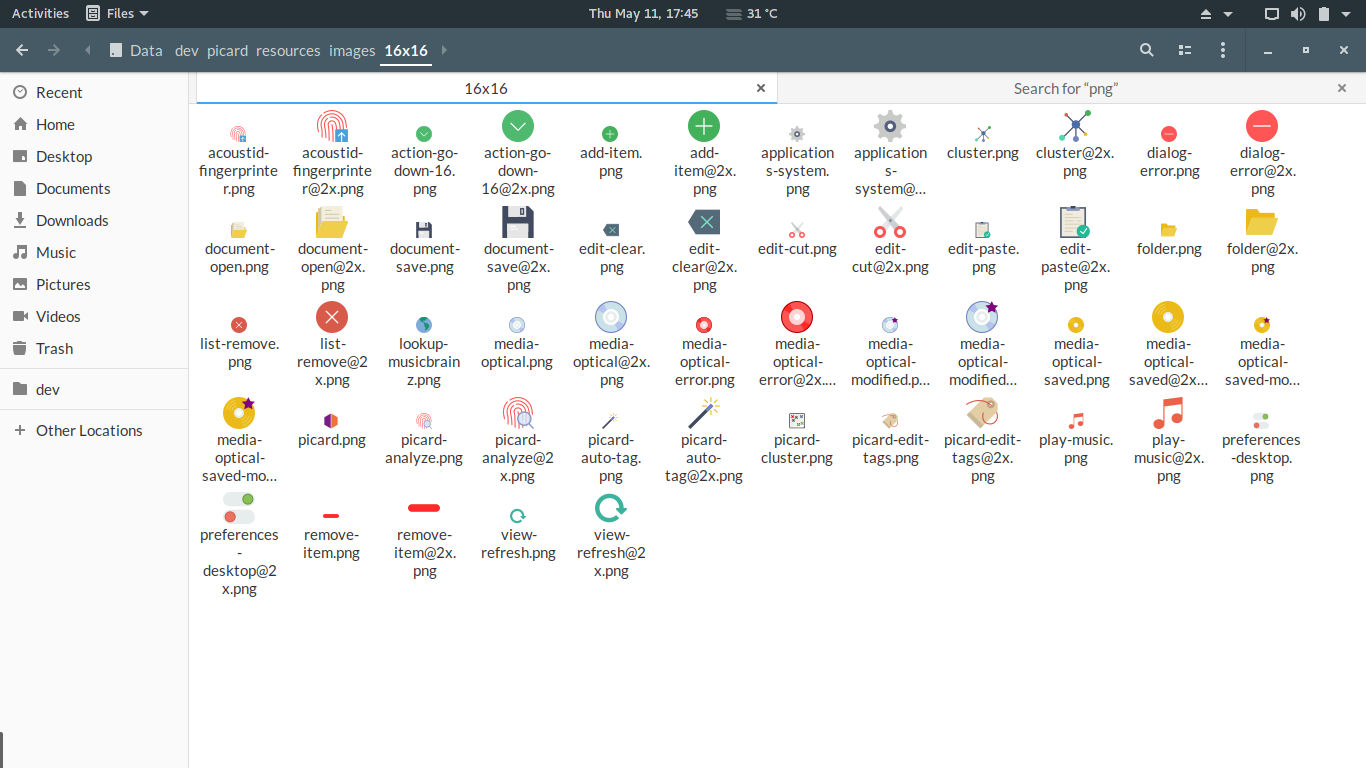
Task: Navigate to resources in the path bar
Action: click(288, 50)
